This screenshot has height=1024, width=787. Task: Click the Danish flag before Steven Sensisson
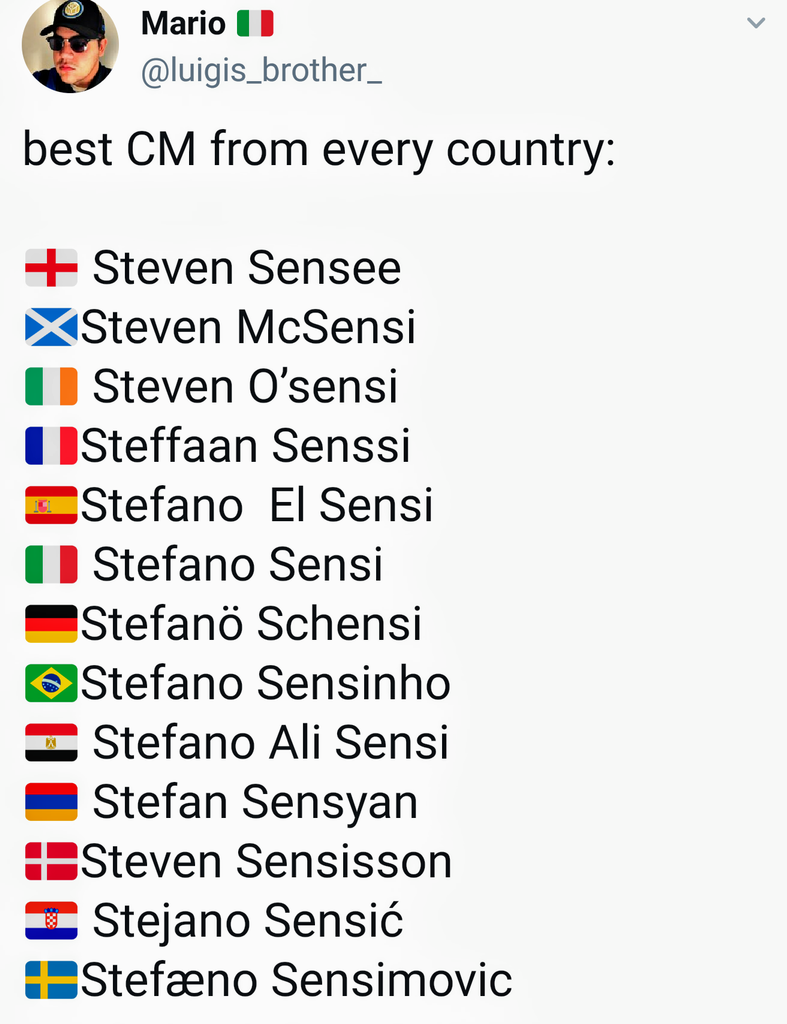coord(51,861)
